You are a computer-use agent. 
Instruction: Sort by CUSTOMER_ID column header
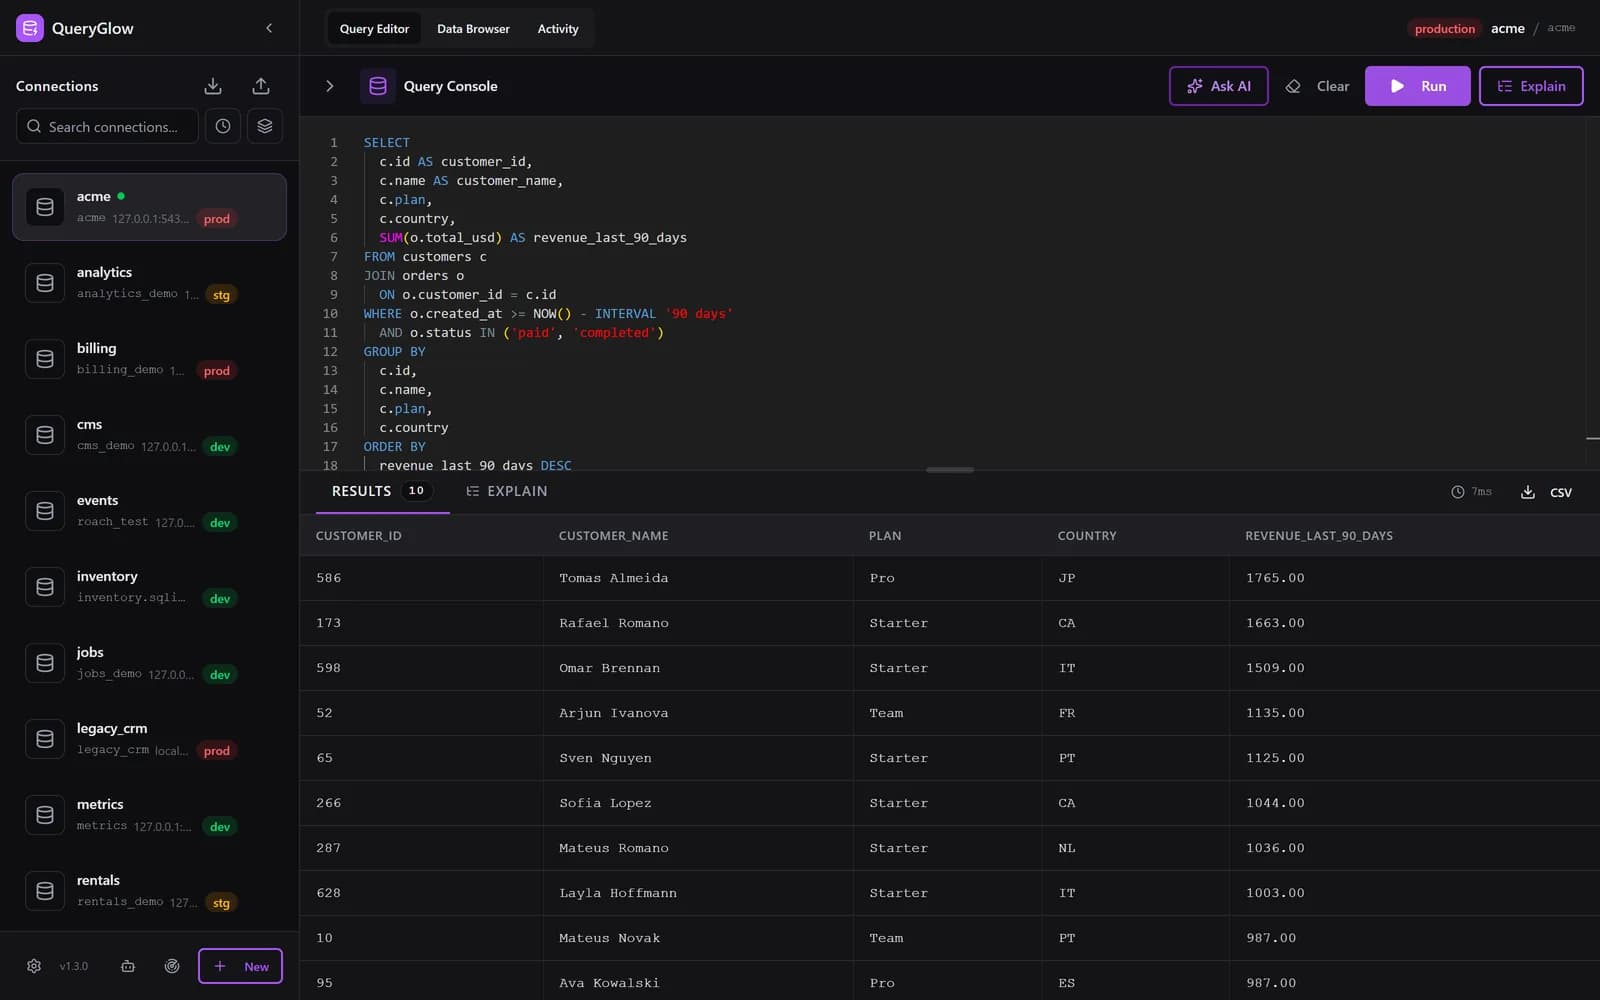click(x=358, y=536)
